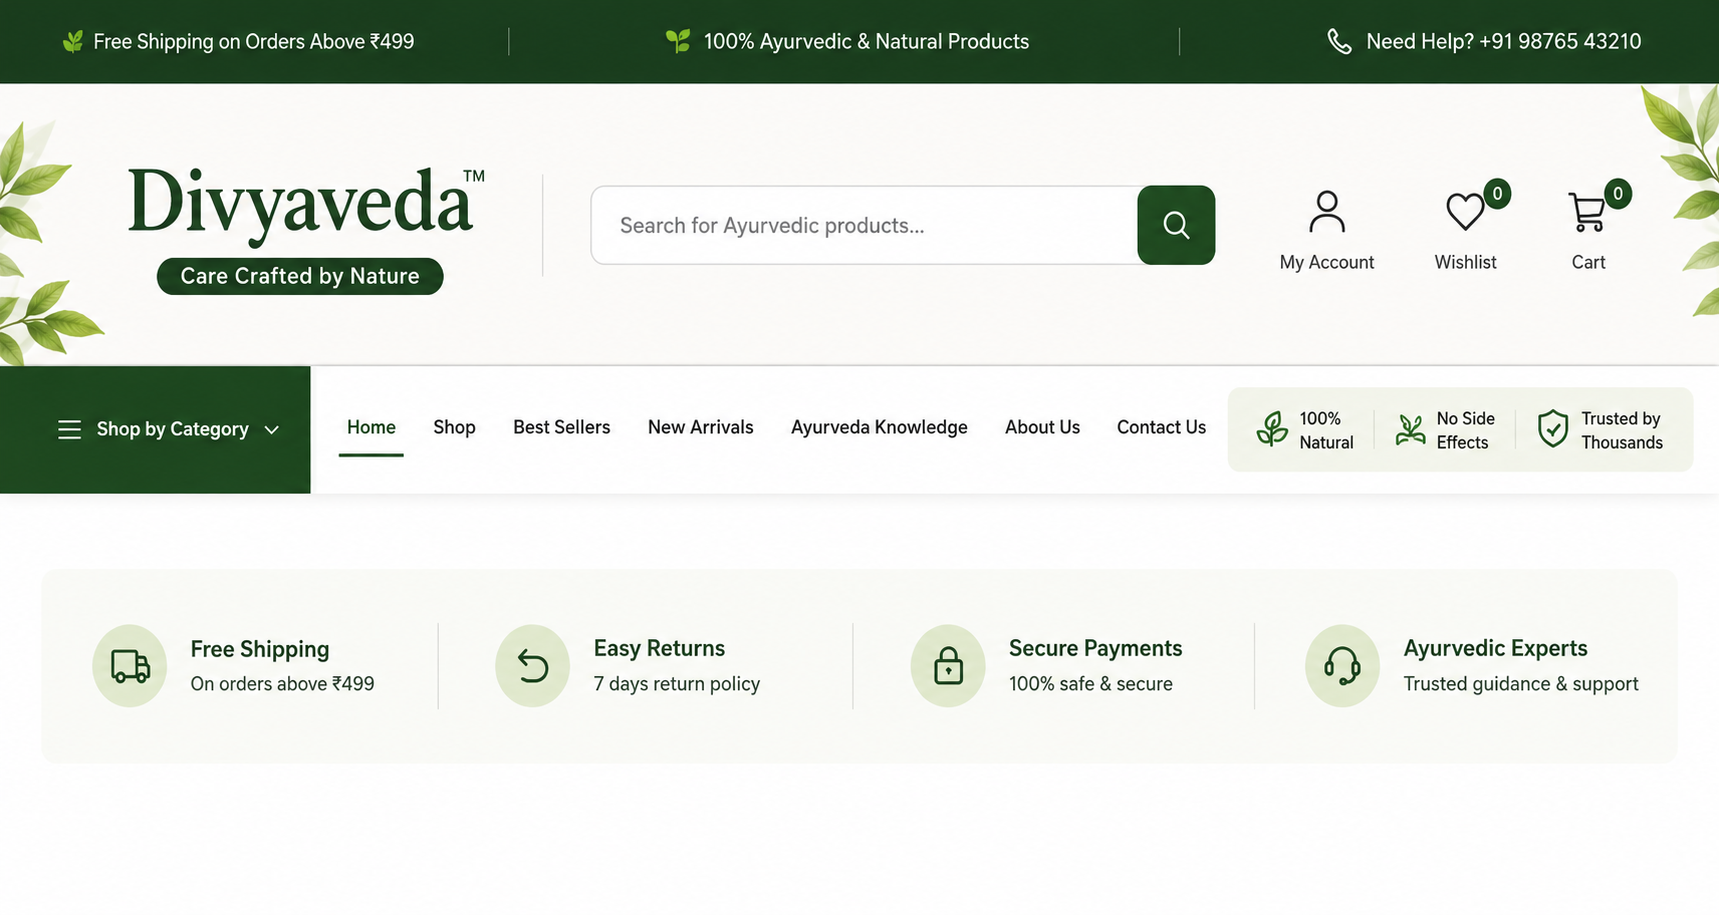This screenshot has width=1719, height=915.
Task: Open My Account user icon
Action: click(1327, 212)
